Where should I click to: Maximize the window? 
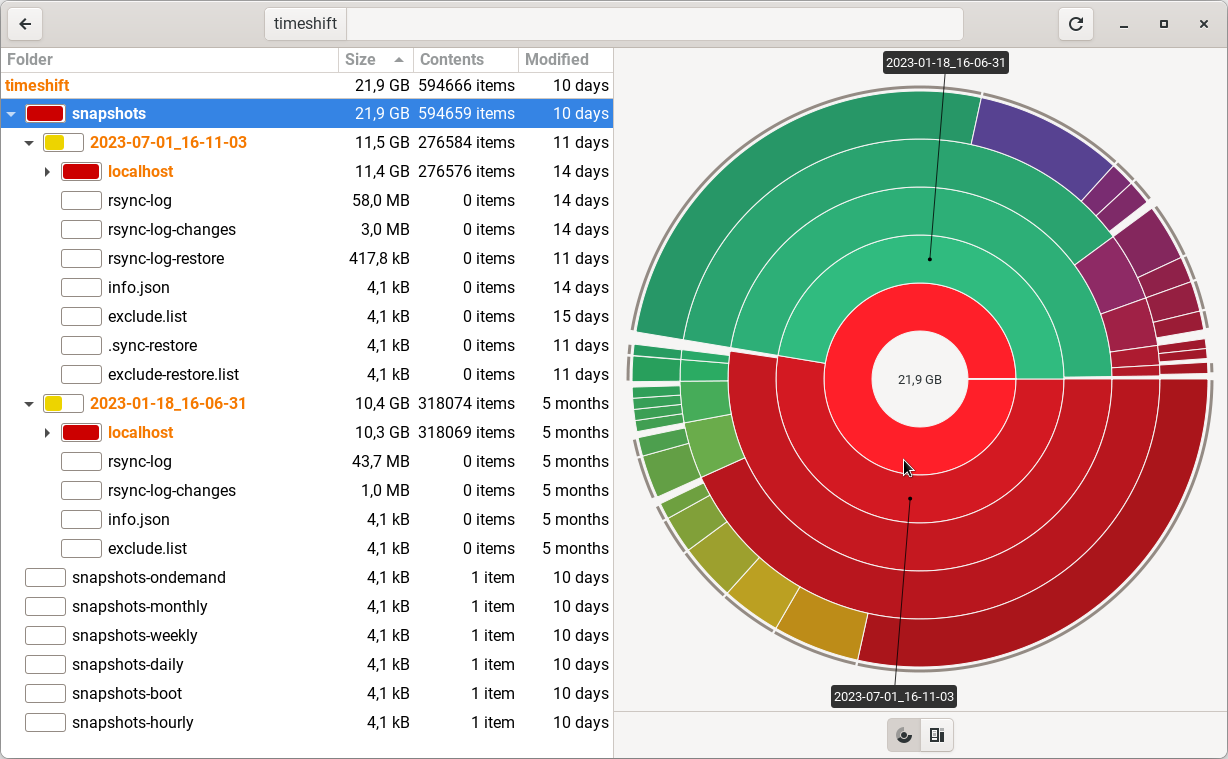[1164, 24]
